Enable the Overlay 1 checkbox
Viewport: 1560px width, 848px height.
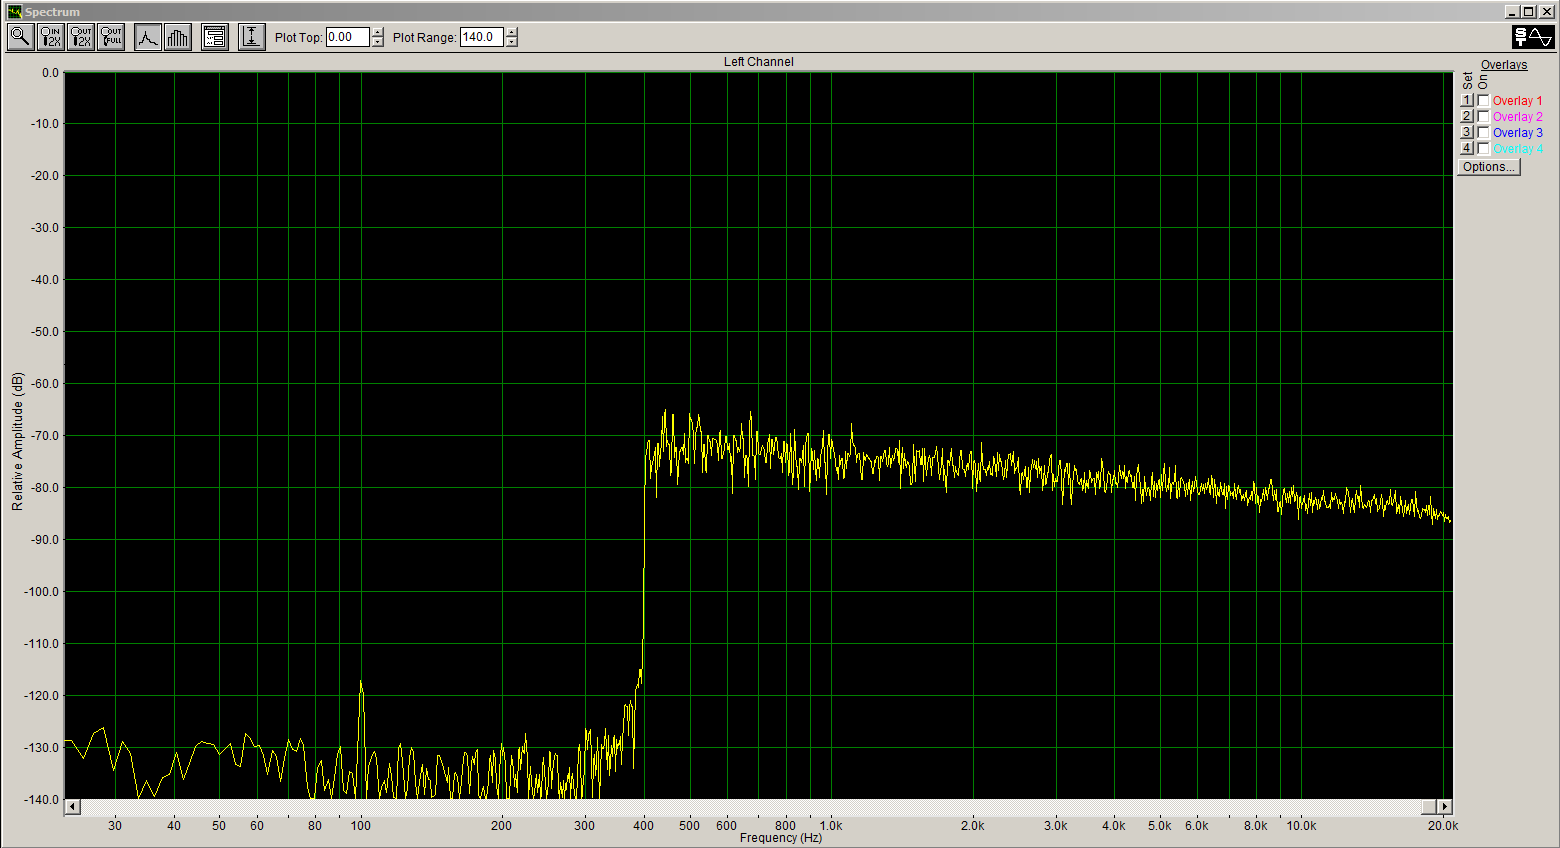point(1484,101)
